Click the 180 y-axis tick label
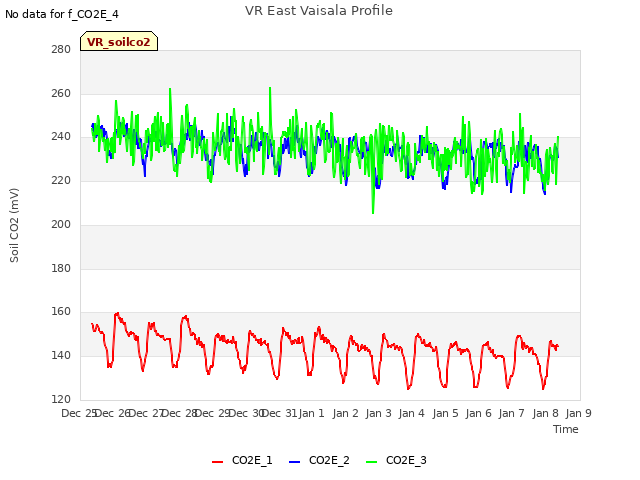The height and width of the screenshot is (480, 640). pos(61,269)
